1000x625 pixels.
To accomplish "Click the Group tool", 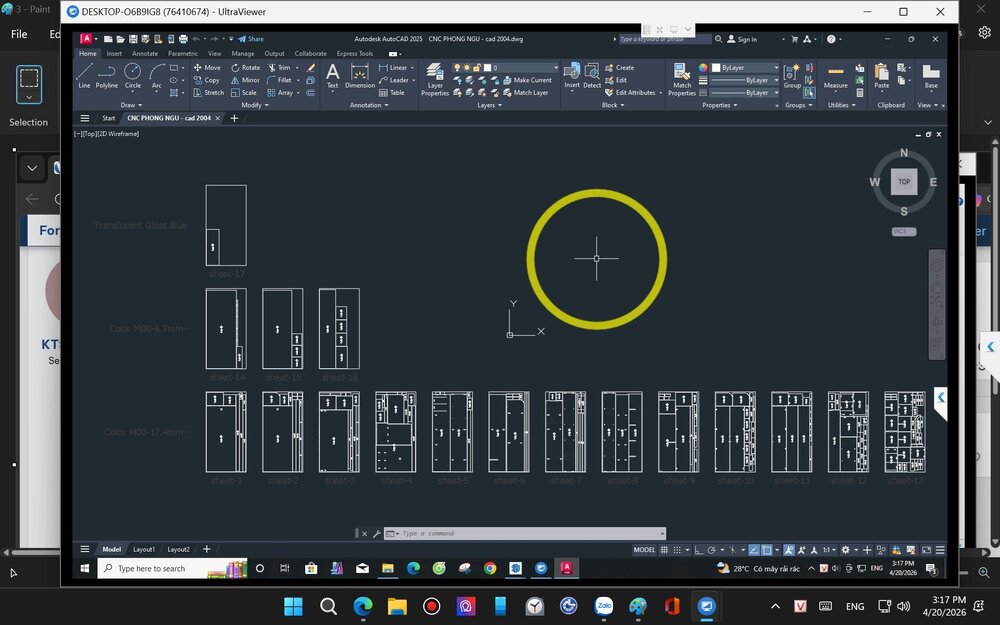I will click(x=792, y=75).
